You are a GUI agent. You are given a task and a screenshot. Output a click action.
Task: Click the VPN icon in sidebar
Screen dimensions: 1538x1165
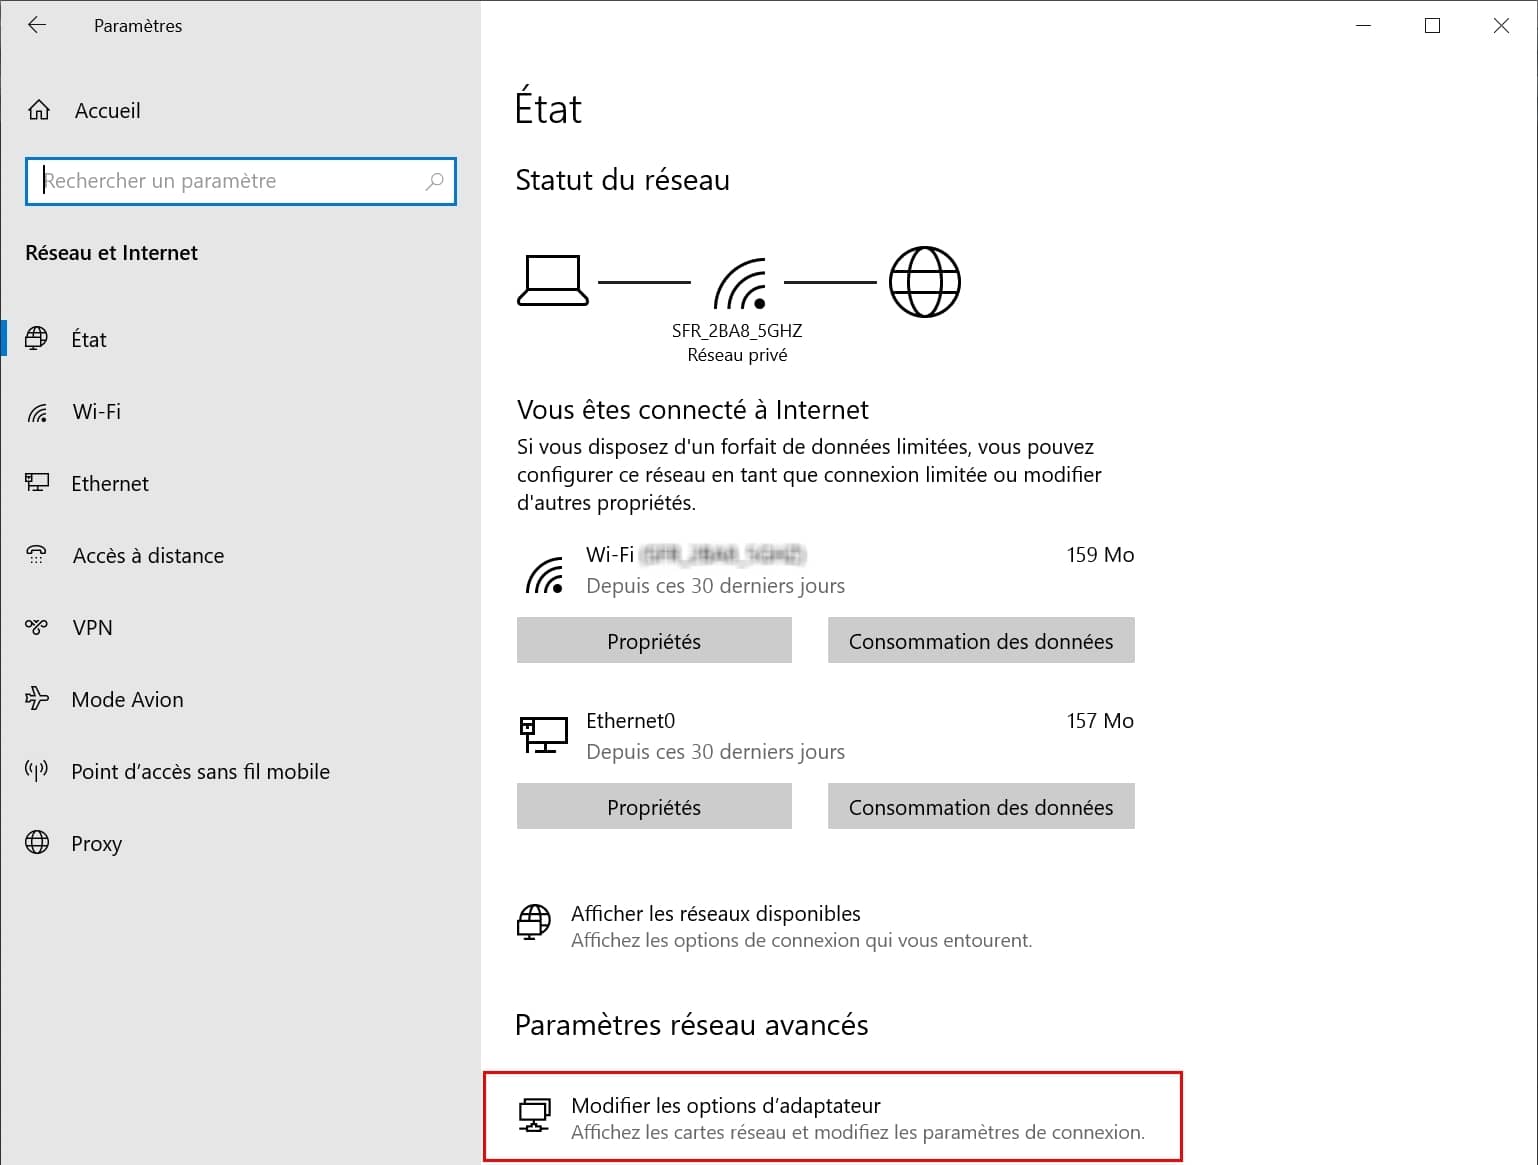[37, 628]
